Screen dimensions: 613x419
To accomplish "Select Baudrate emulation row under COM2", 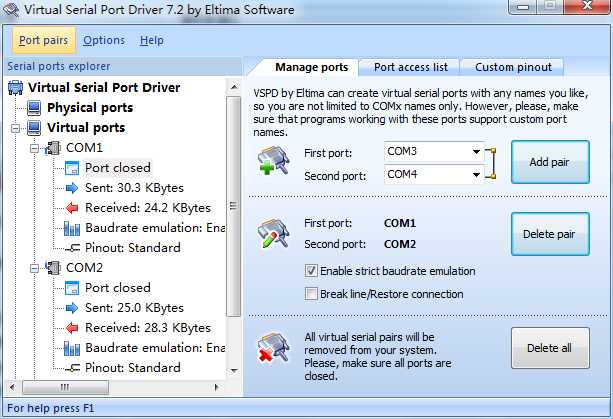I will (155, 348).
